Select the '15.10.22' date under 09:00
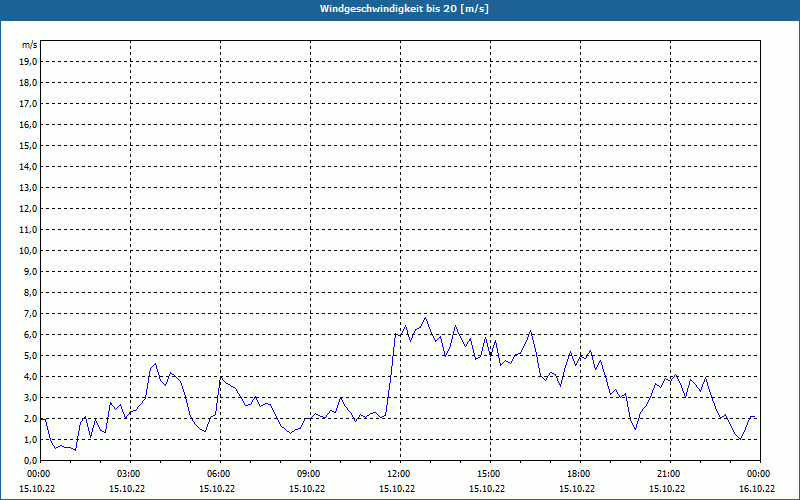The image size is (800, 500). click(x=307, y=488)
